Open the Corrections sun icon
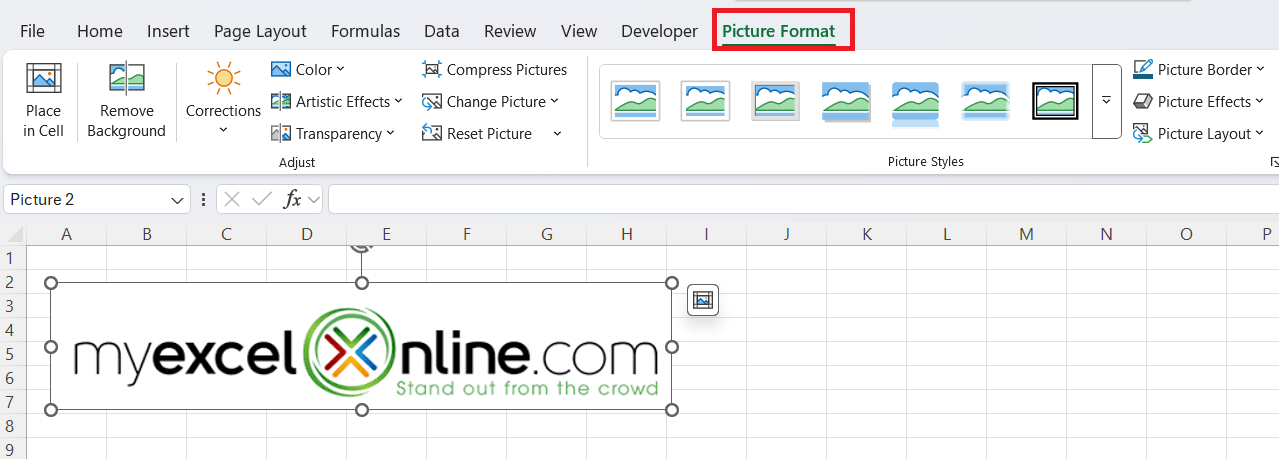The width and height of the screenshot is (1279, 459). 223,79
